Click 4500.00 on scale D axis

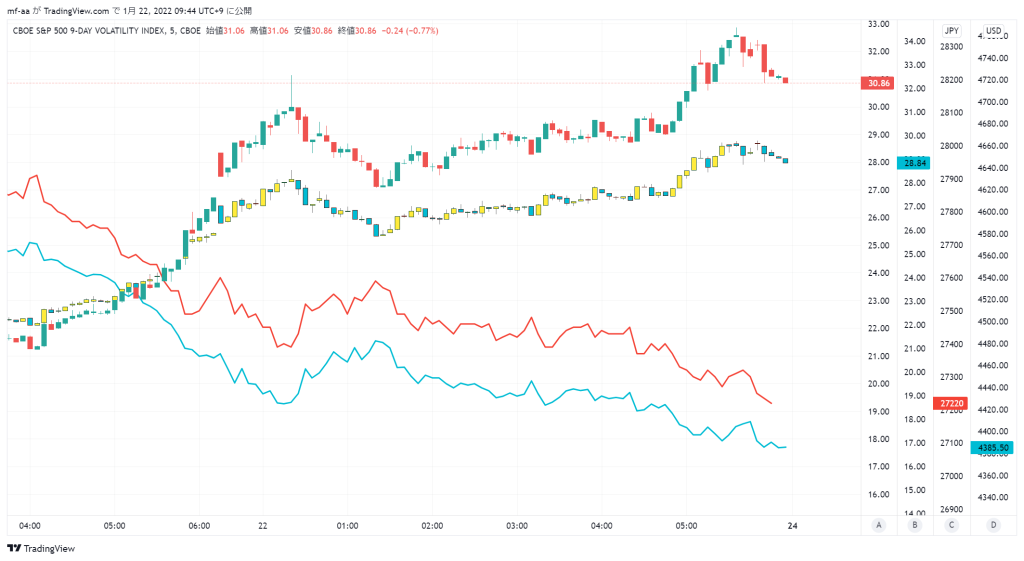993,321
